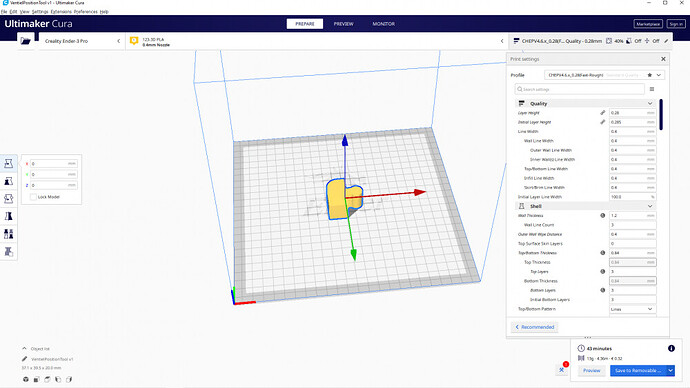The width and height of the screenshot is (690, 388).
Task: Click the link icon beside Layer Height
Action: [x=602, y=113]
